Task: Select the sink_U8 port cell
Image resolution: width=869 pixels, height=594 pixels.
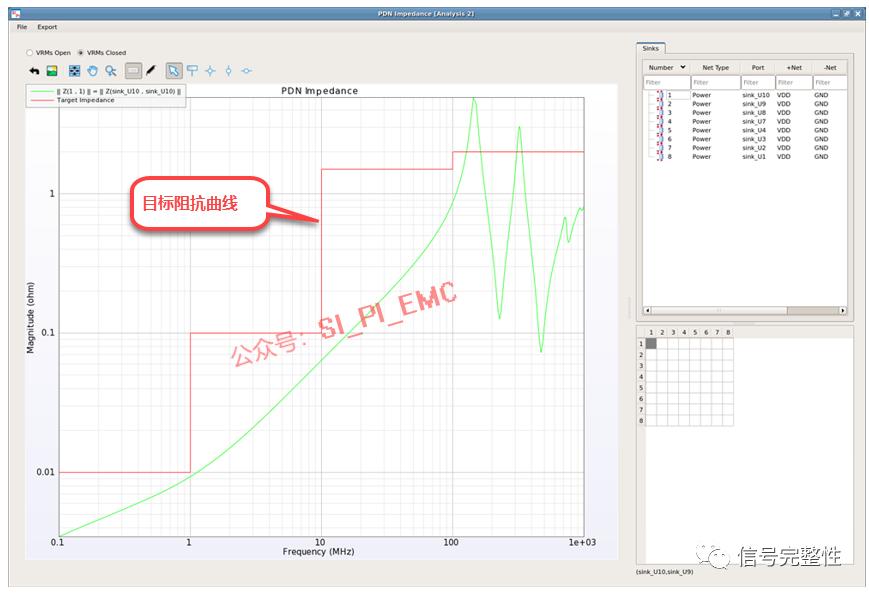Action: pos(754,112)
